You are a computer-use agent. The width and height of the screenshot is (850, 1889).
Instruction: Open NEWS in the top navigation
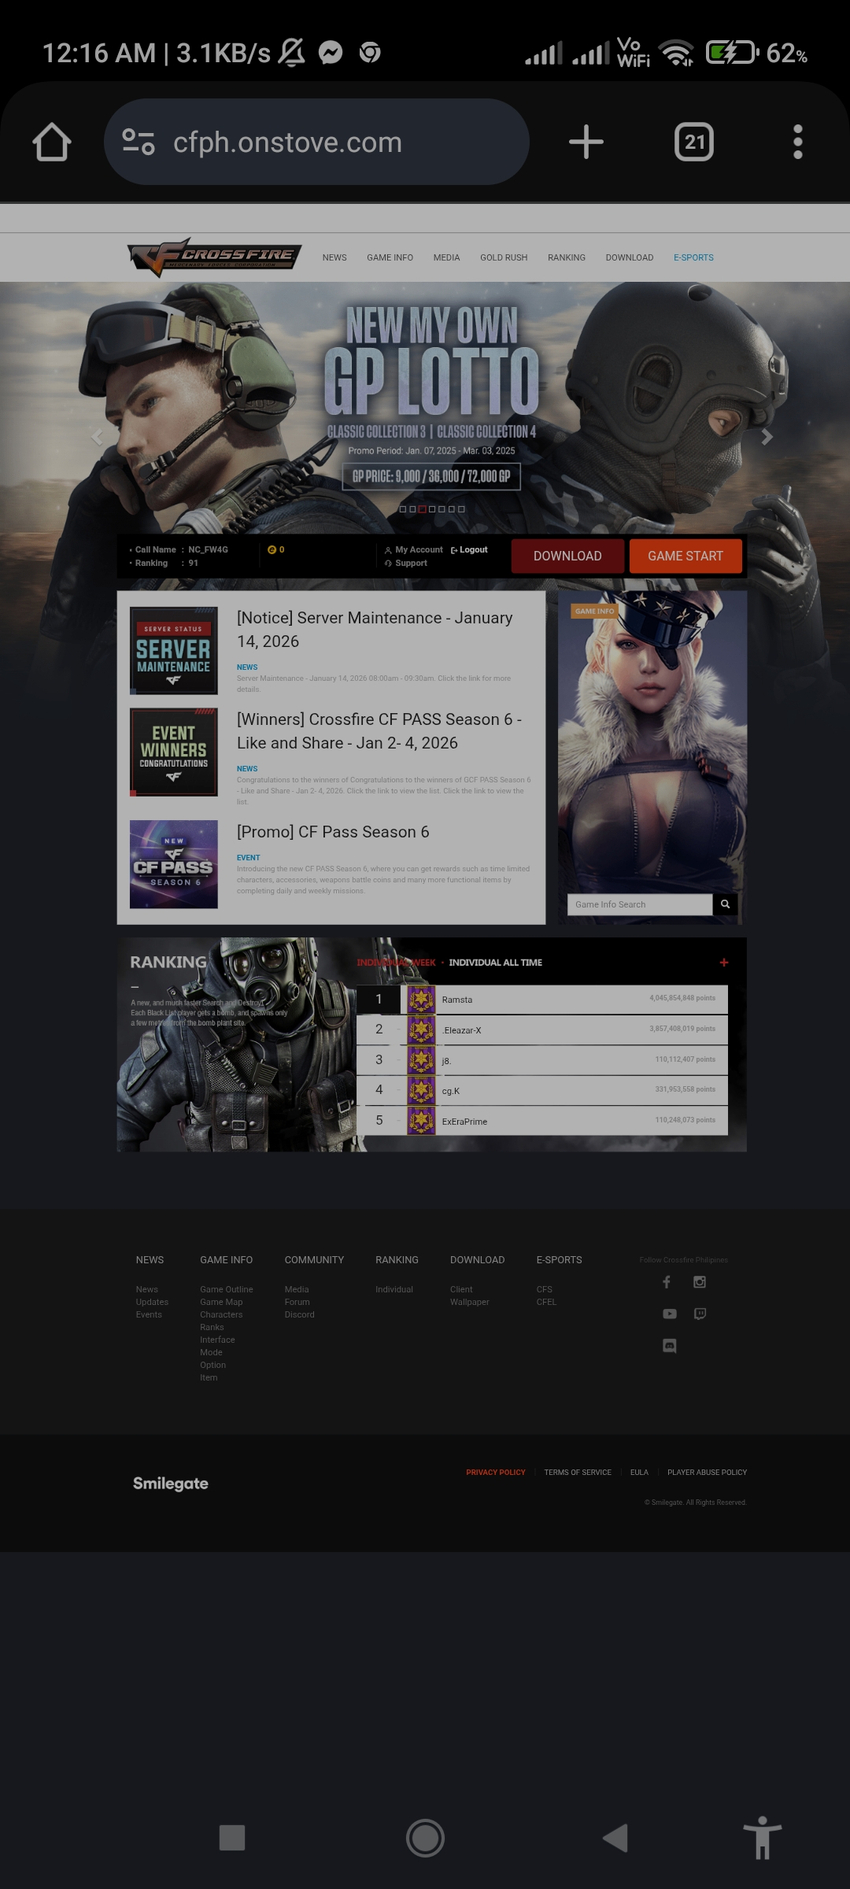click(334, 258)
